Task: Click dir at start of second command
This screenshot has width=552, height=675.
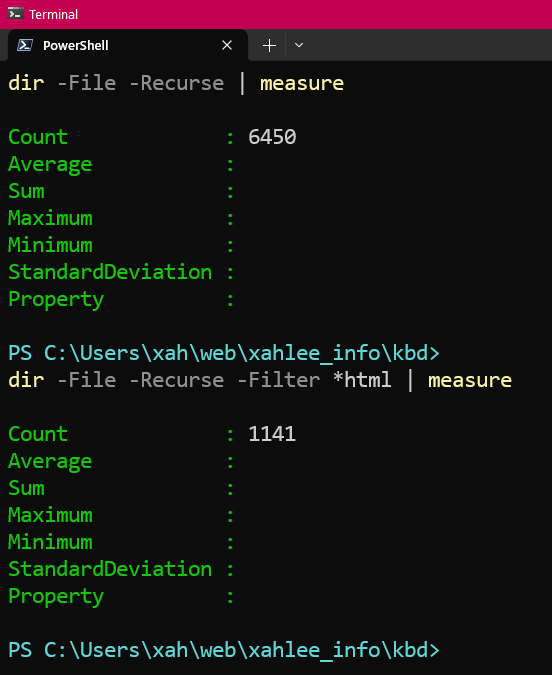Action: pos(26,380)
